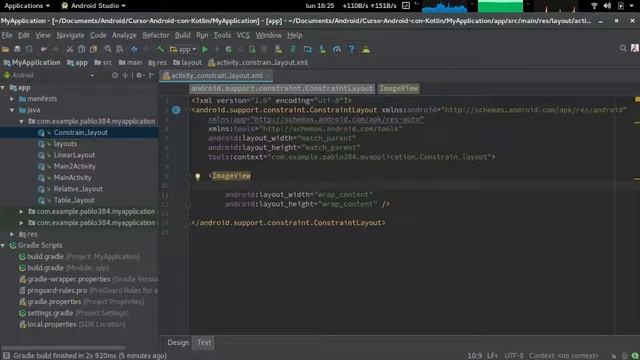Viewport: 640px width, 360px height.
Task: Click the ConstraintLayout tag breadcrumb above editor
Action: 282,89
